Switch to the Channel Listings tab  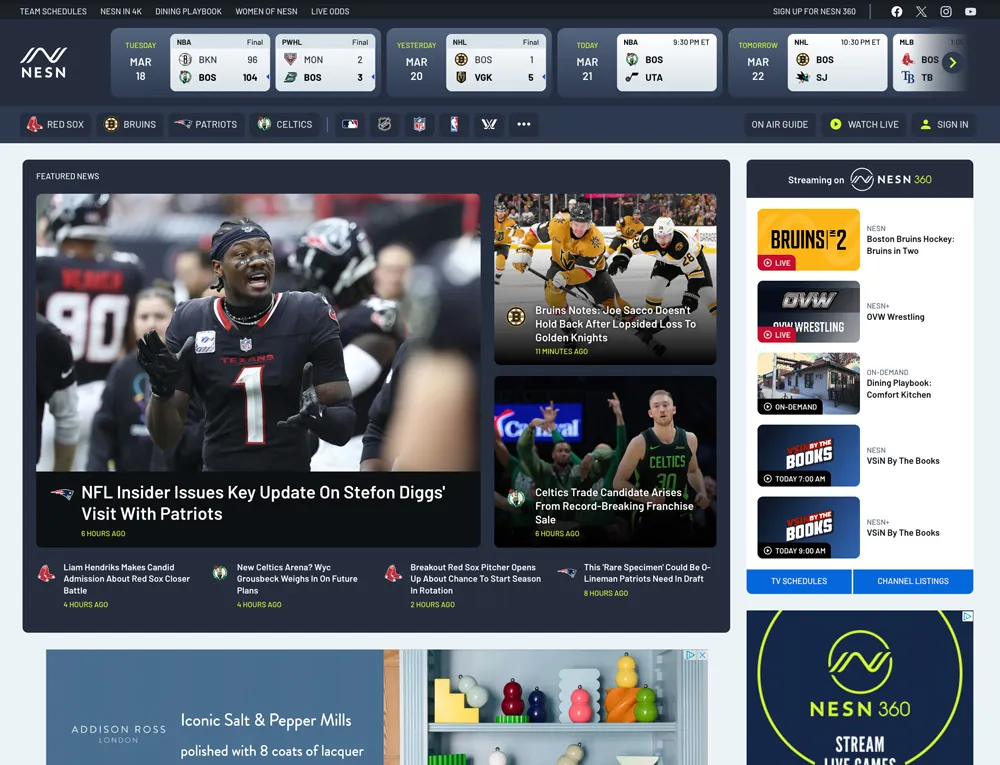912,581
